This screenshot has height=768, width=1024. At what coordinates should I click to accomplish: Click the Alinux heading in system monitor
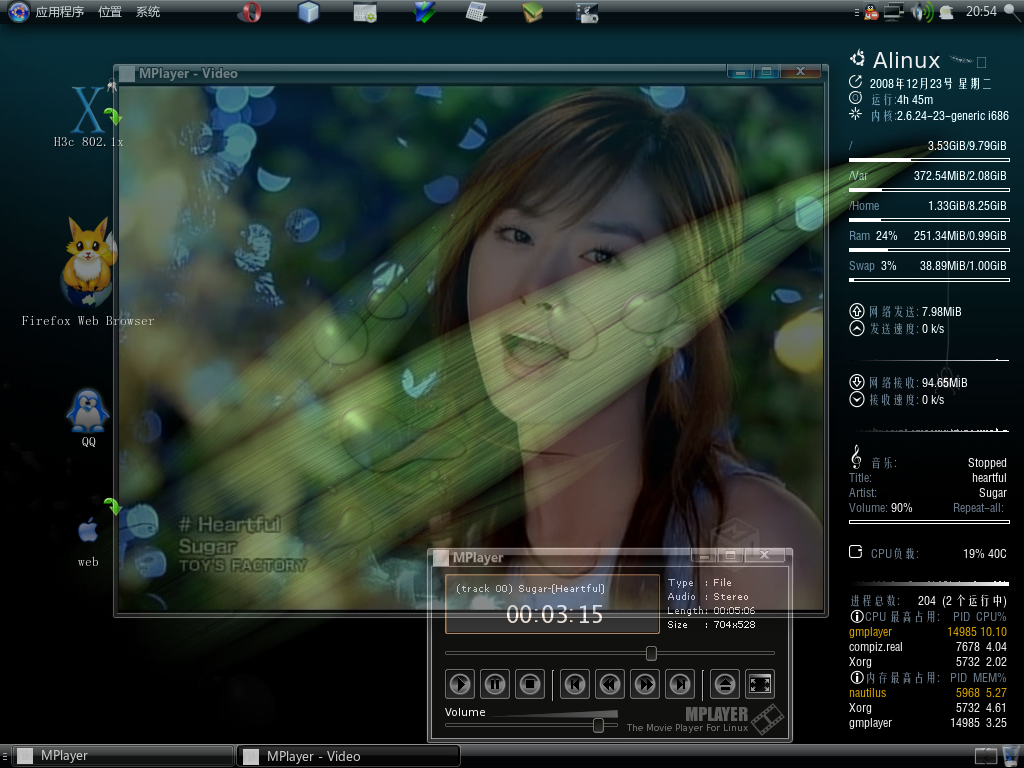pos(906,60)
